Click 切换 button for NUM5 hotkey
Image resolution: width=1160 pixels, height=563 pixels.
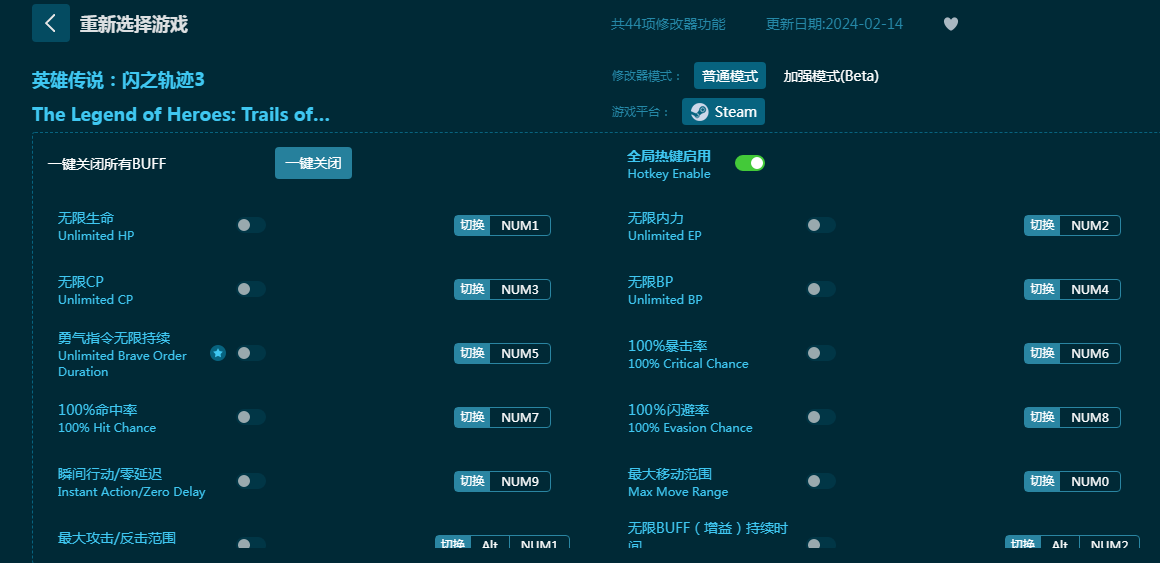pyautogui.click(x=472, y=354)
